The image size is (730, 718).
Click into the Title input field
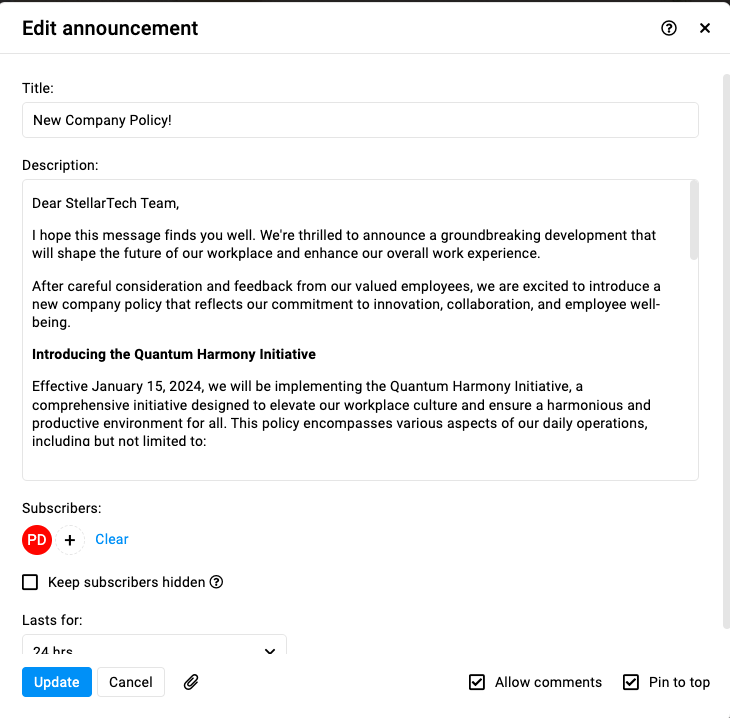point(360,120)
